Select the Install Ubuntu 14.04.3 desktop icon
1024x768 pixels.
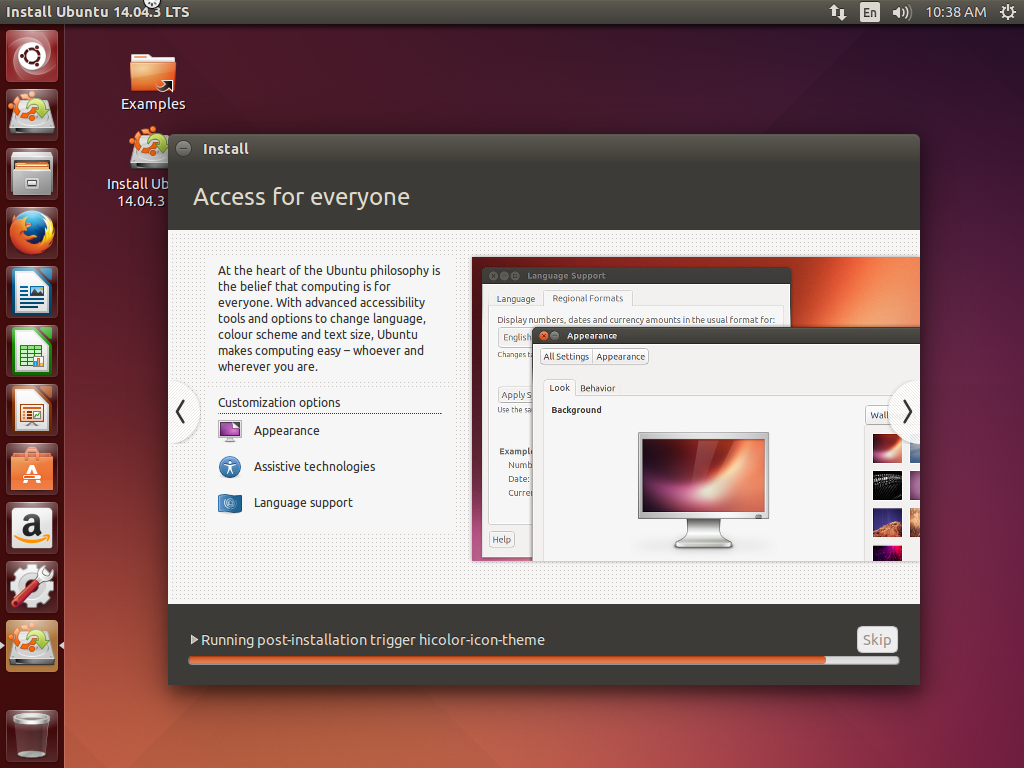click(138, 168)
